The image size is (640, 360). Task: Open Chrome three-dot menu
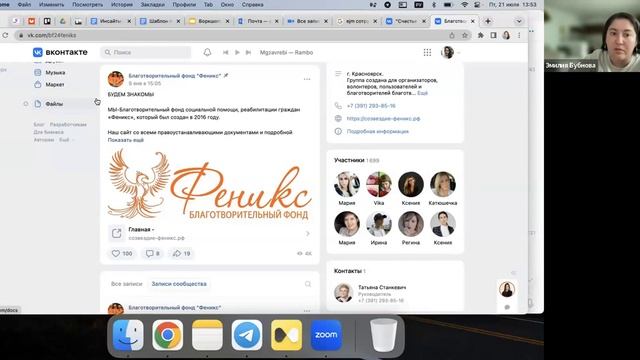519,36
